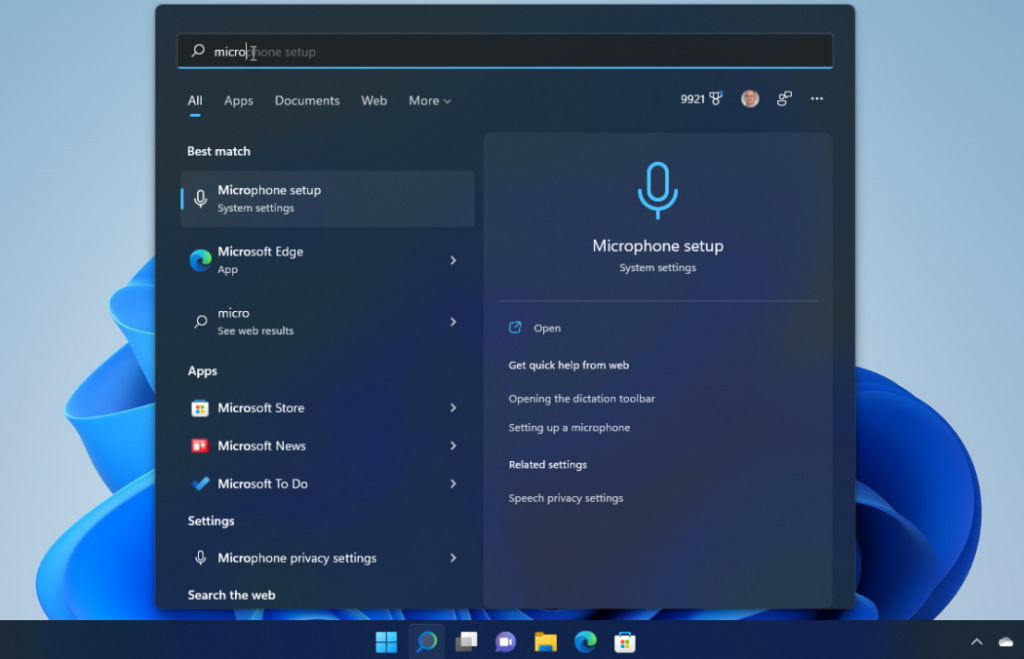The width and height of the screenshot is (1024, 659).
Task: Click the three-dot more options icon
Action: click(x=817, y=99)
